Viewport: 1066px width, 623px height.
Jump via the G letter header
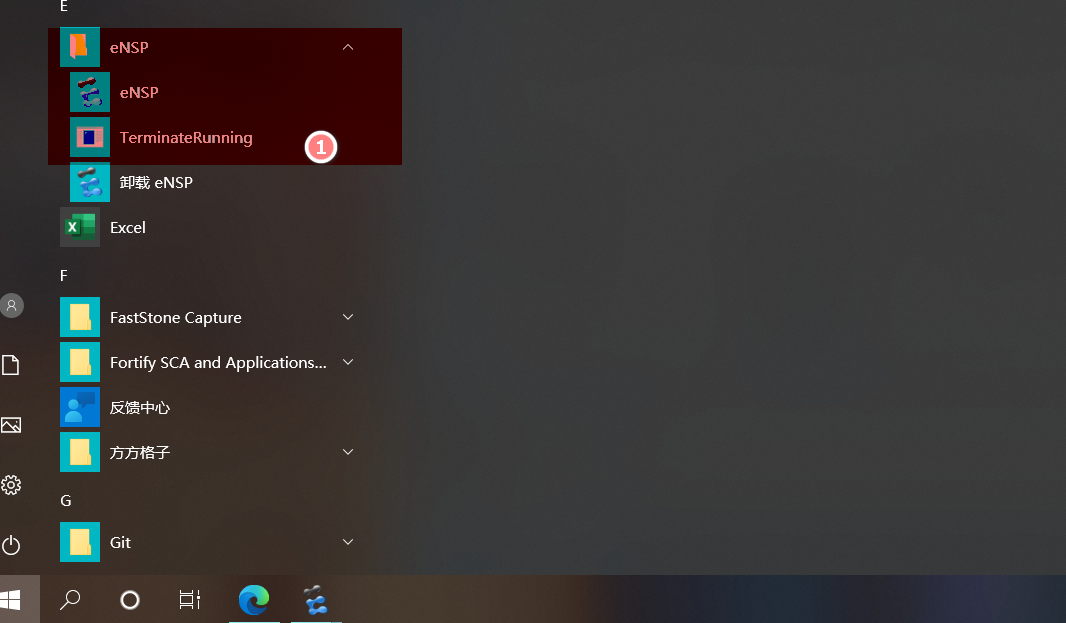click(x=66, y=501)
